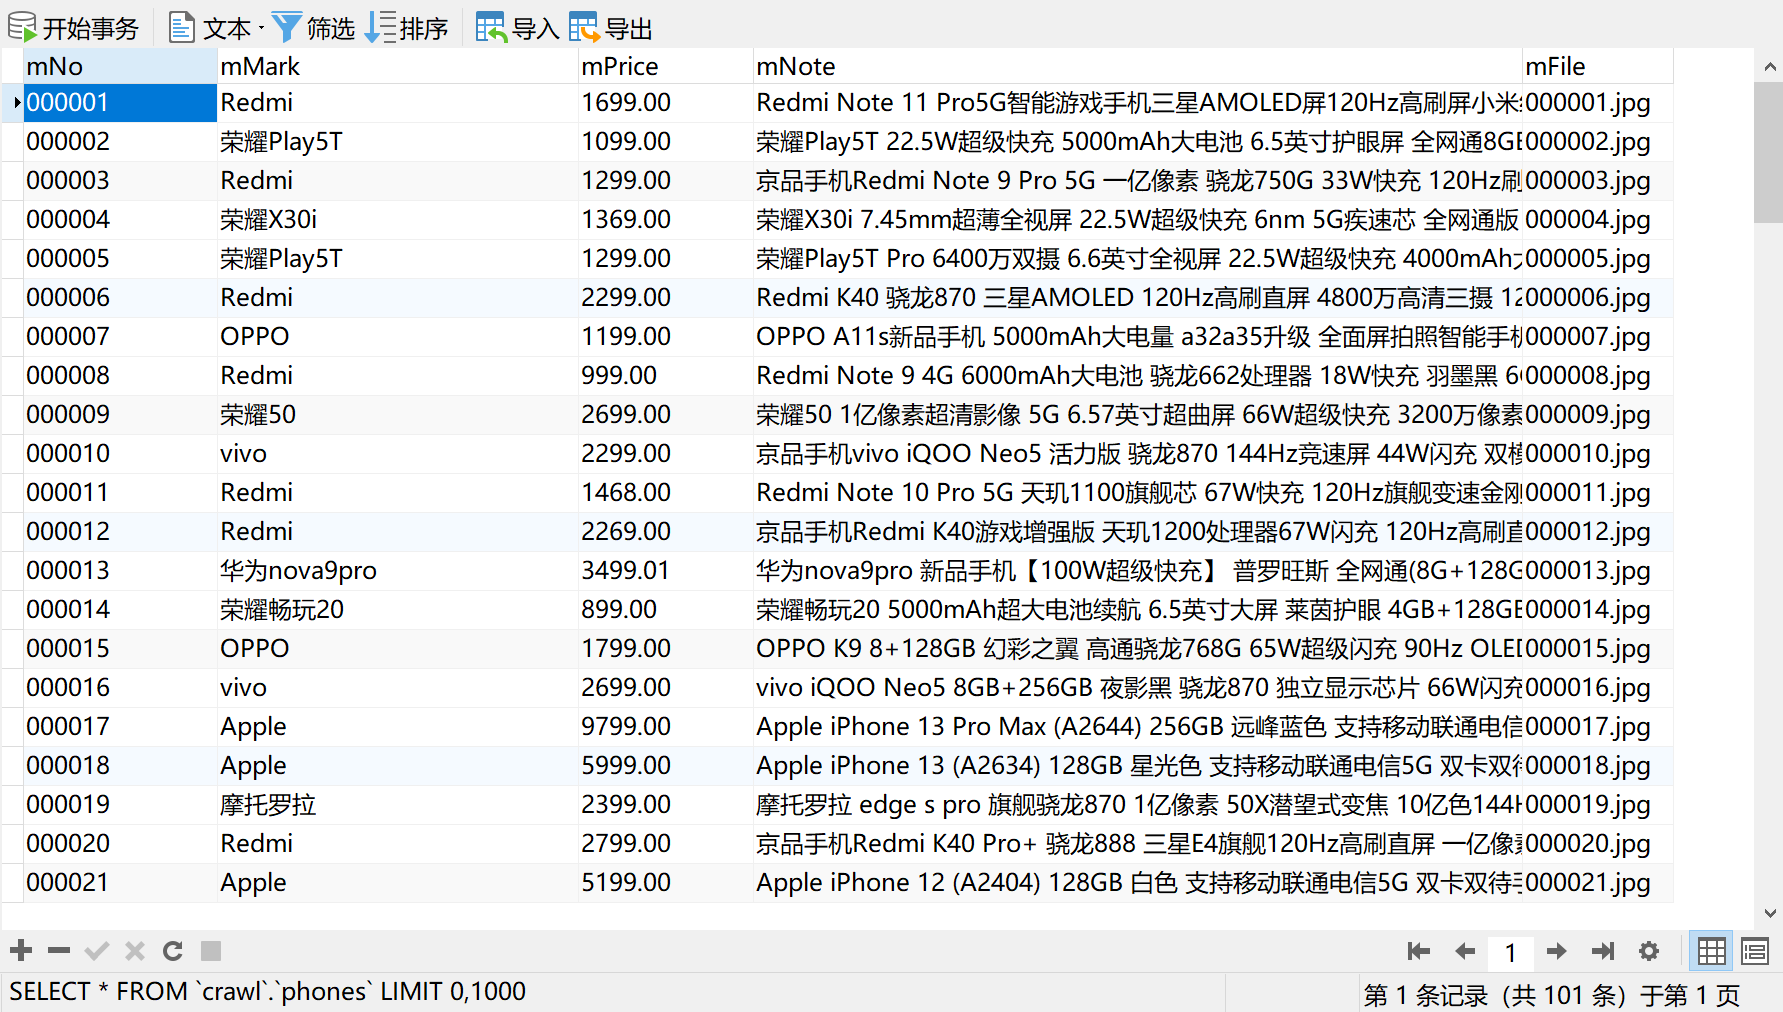Click the file cell 000004.jpg
1783x1012 pixels.
tap(1598, 220)
